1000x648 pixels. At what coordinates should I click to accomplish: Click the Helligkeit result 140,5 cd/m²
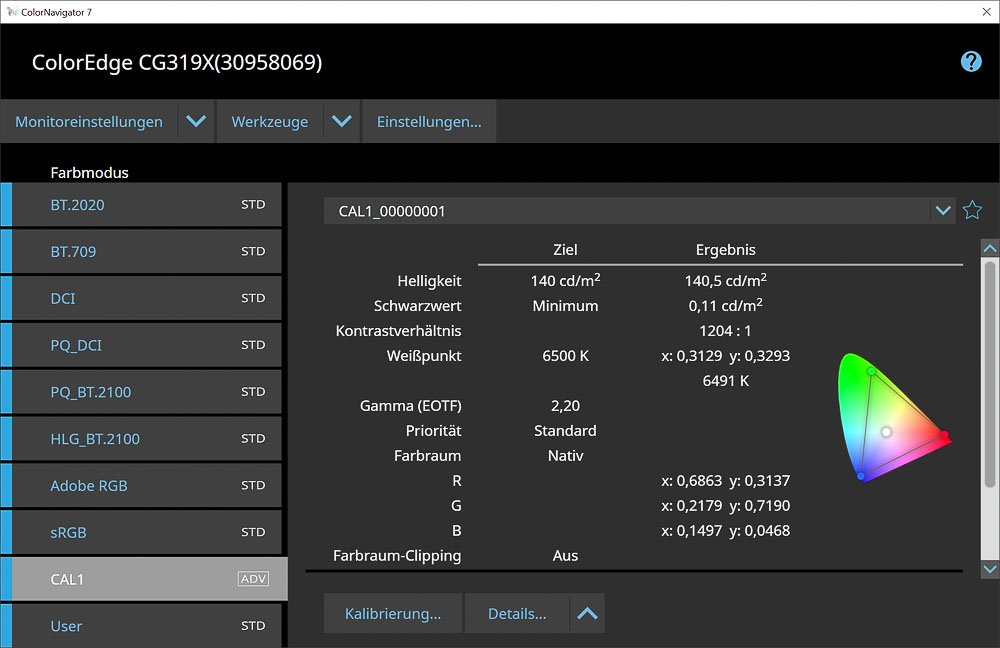pos(726,280)
